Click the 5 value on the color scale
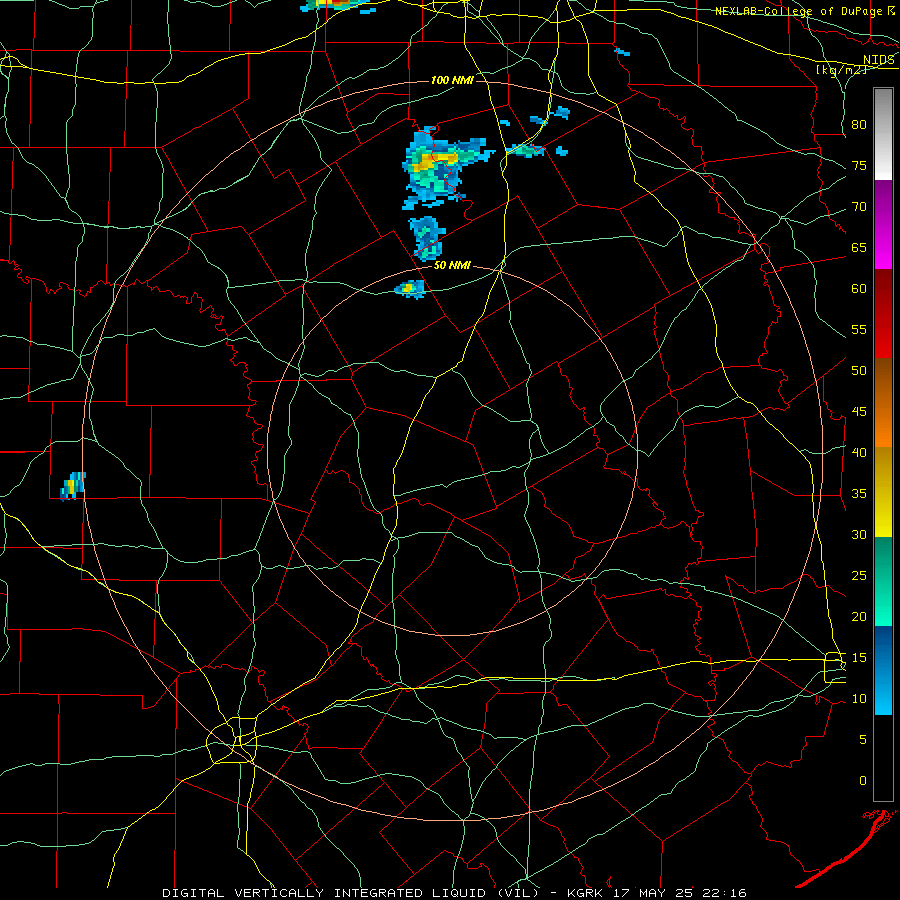The width and height of the screenshot is (900, 900). [863, 740]
